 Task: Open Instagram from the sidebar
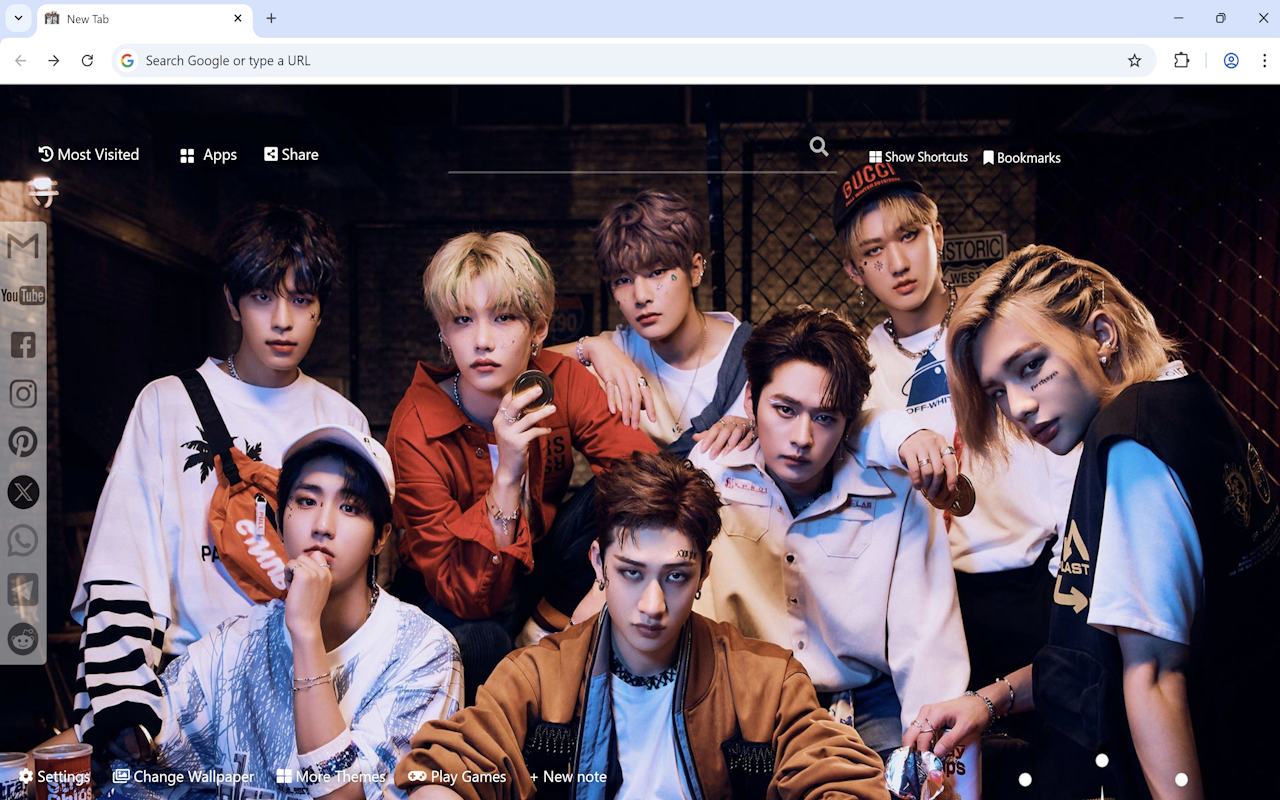[x=23, y=393]
